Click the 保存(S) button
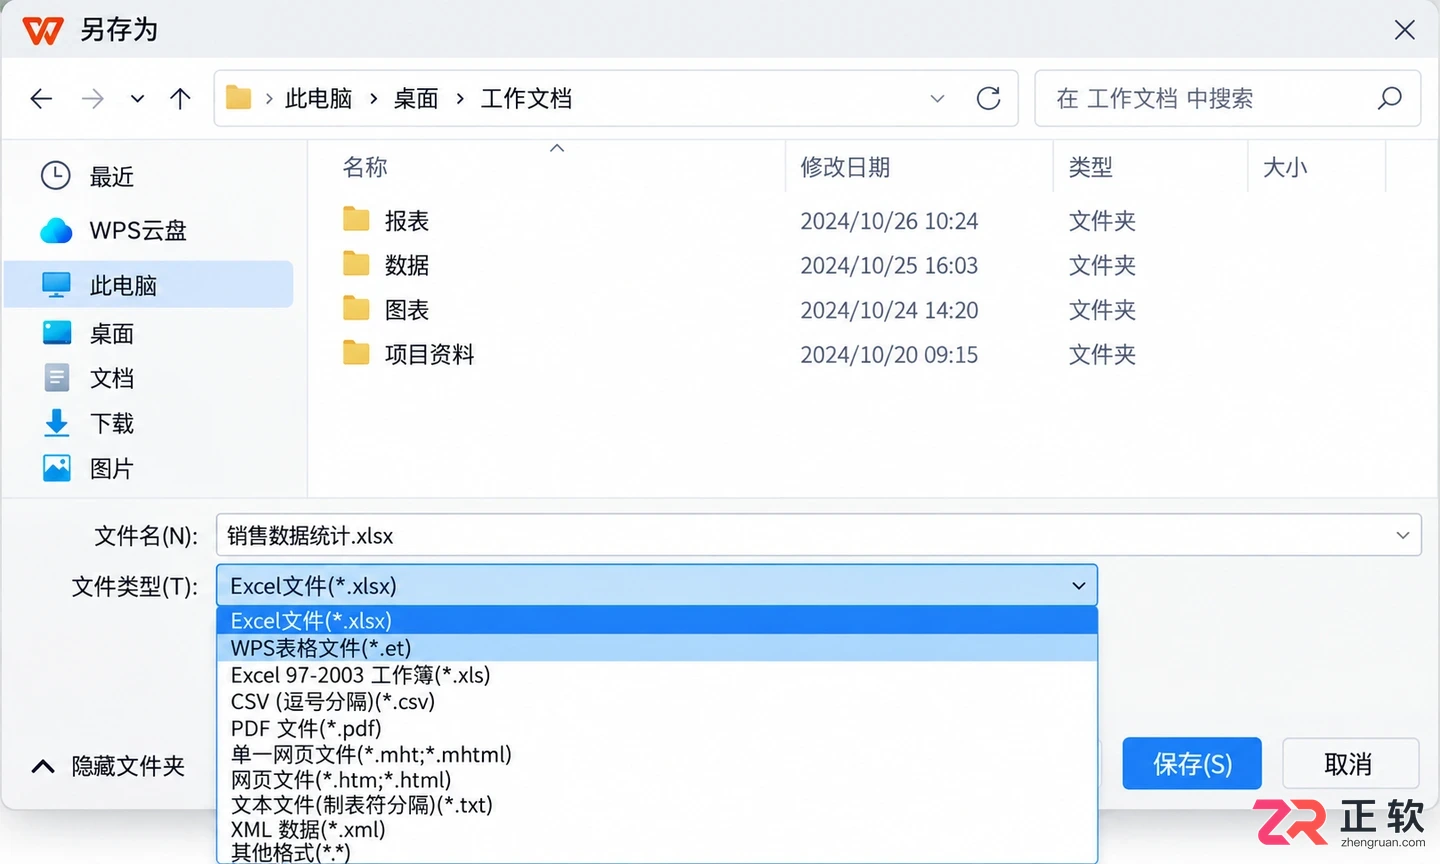This screenshot has height=864, width=1440. tap(1192, 764)
